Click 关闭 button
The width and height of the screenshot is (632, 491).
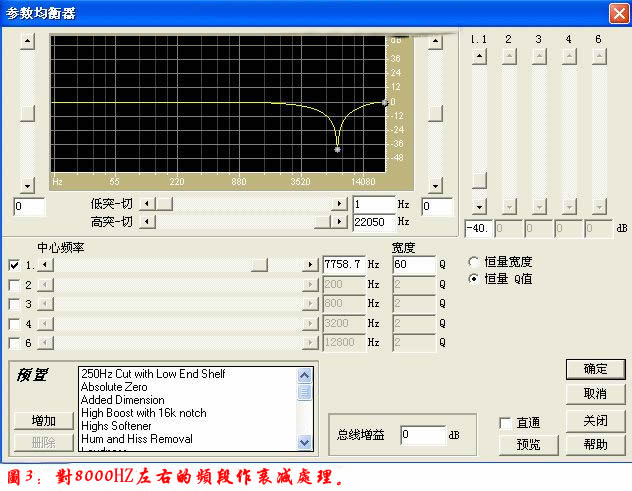tap(595, 421)
